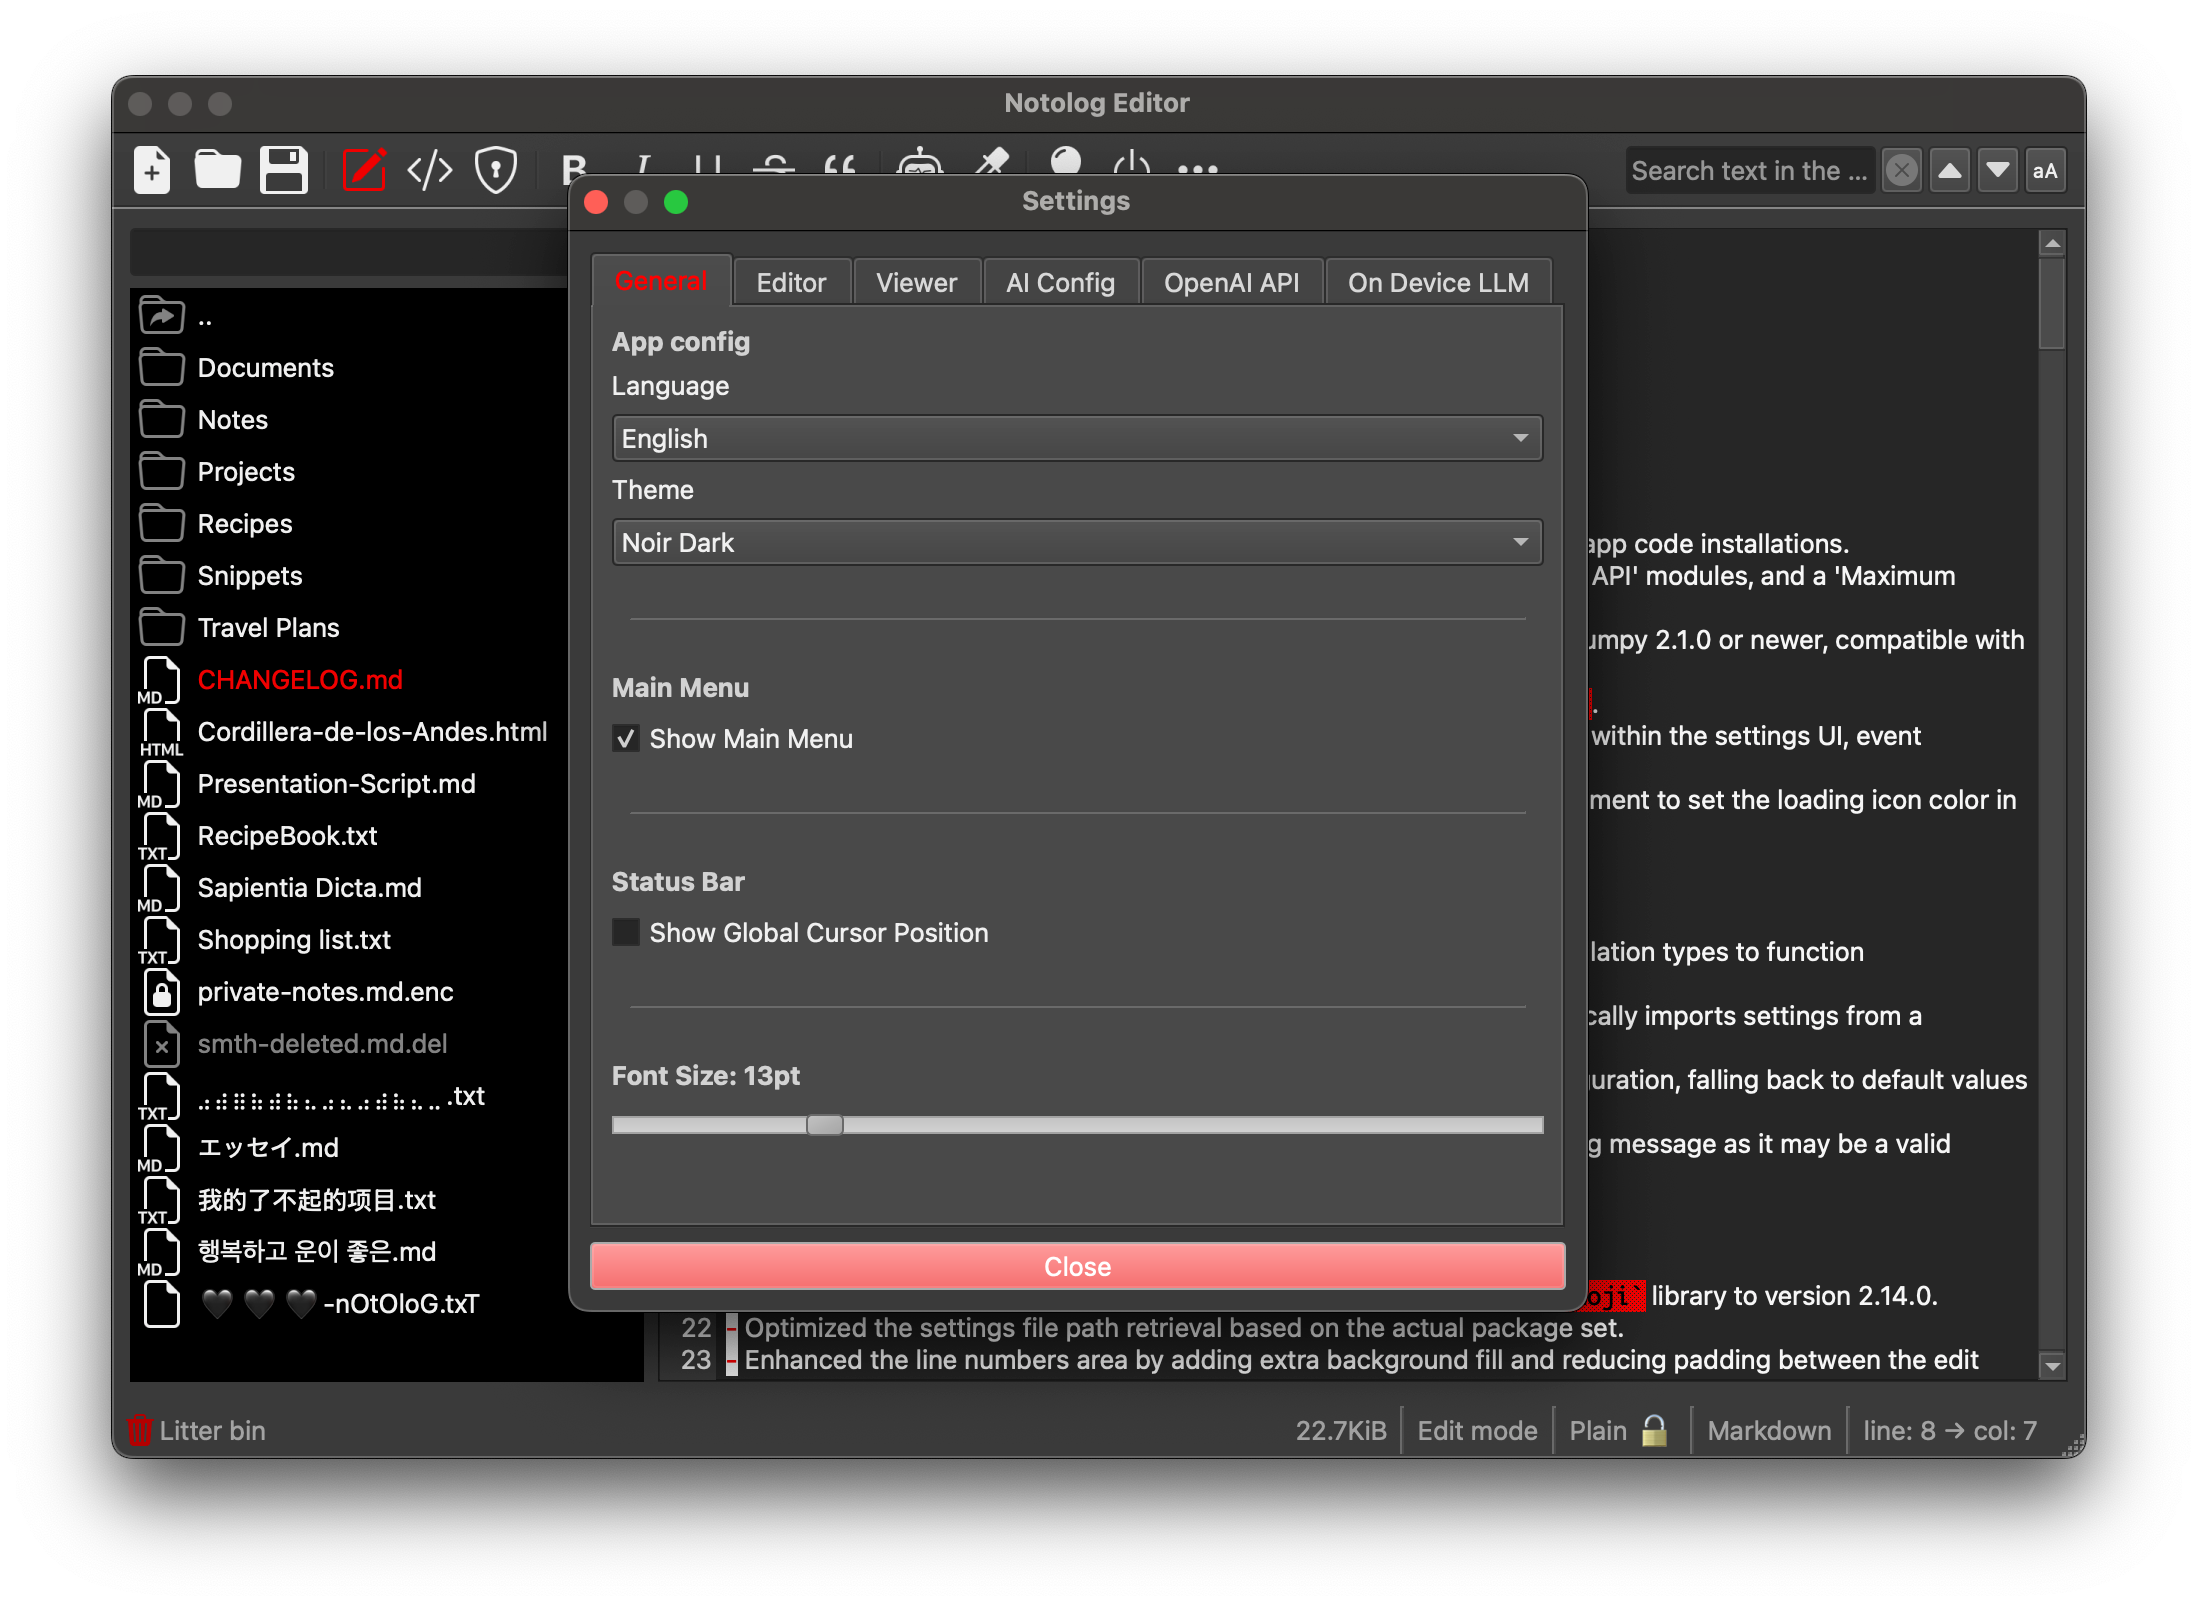Clear the search field with the X icon
The image size is (2198, 1606).
[1902, 171]
